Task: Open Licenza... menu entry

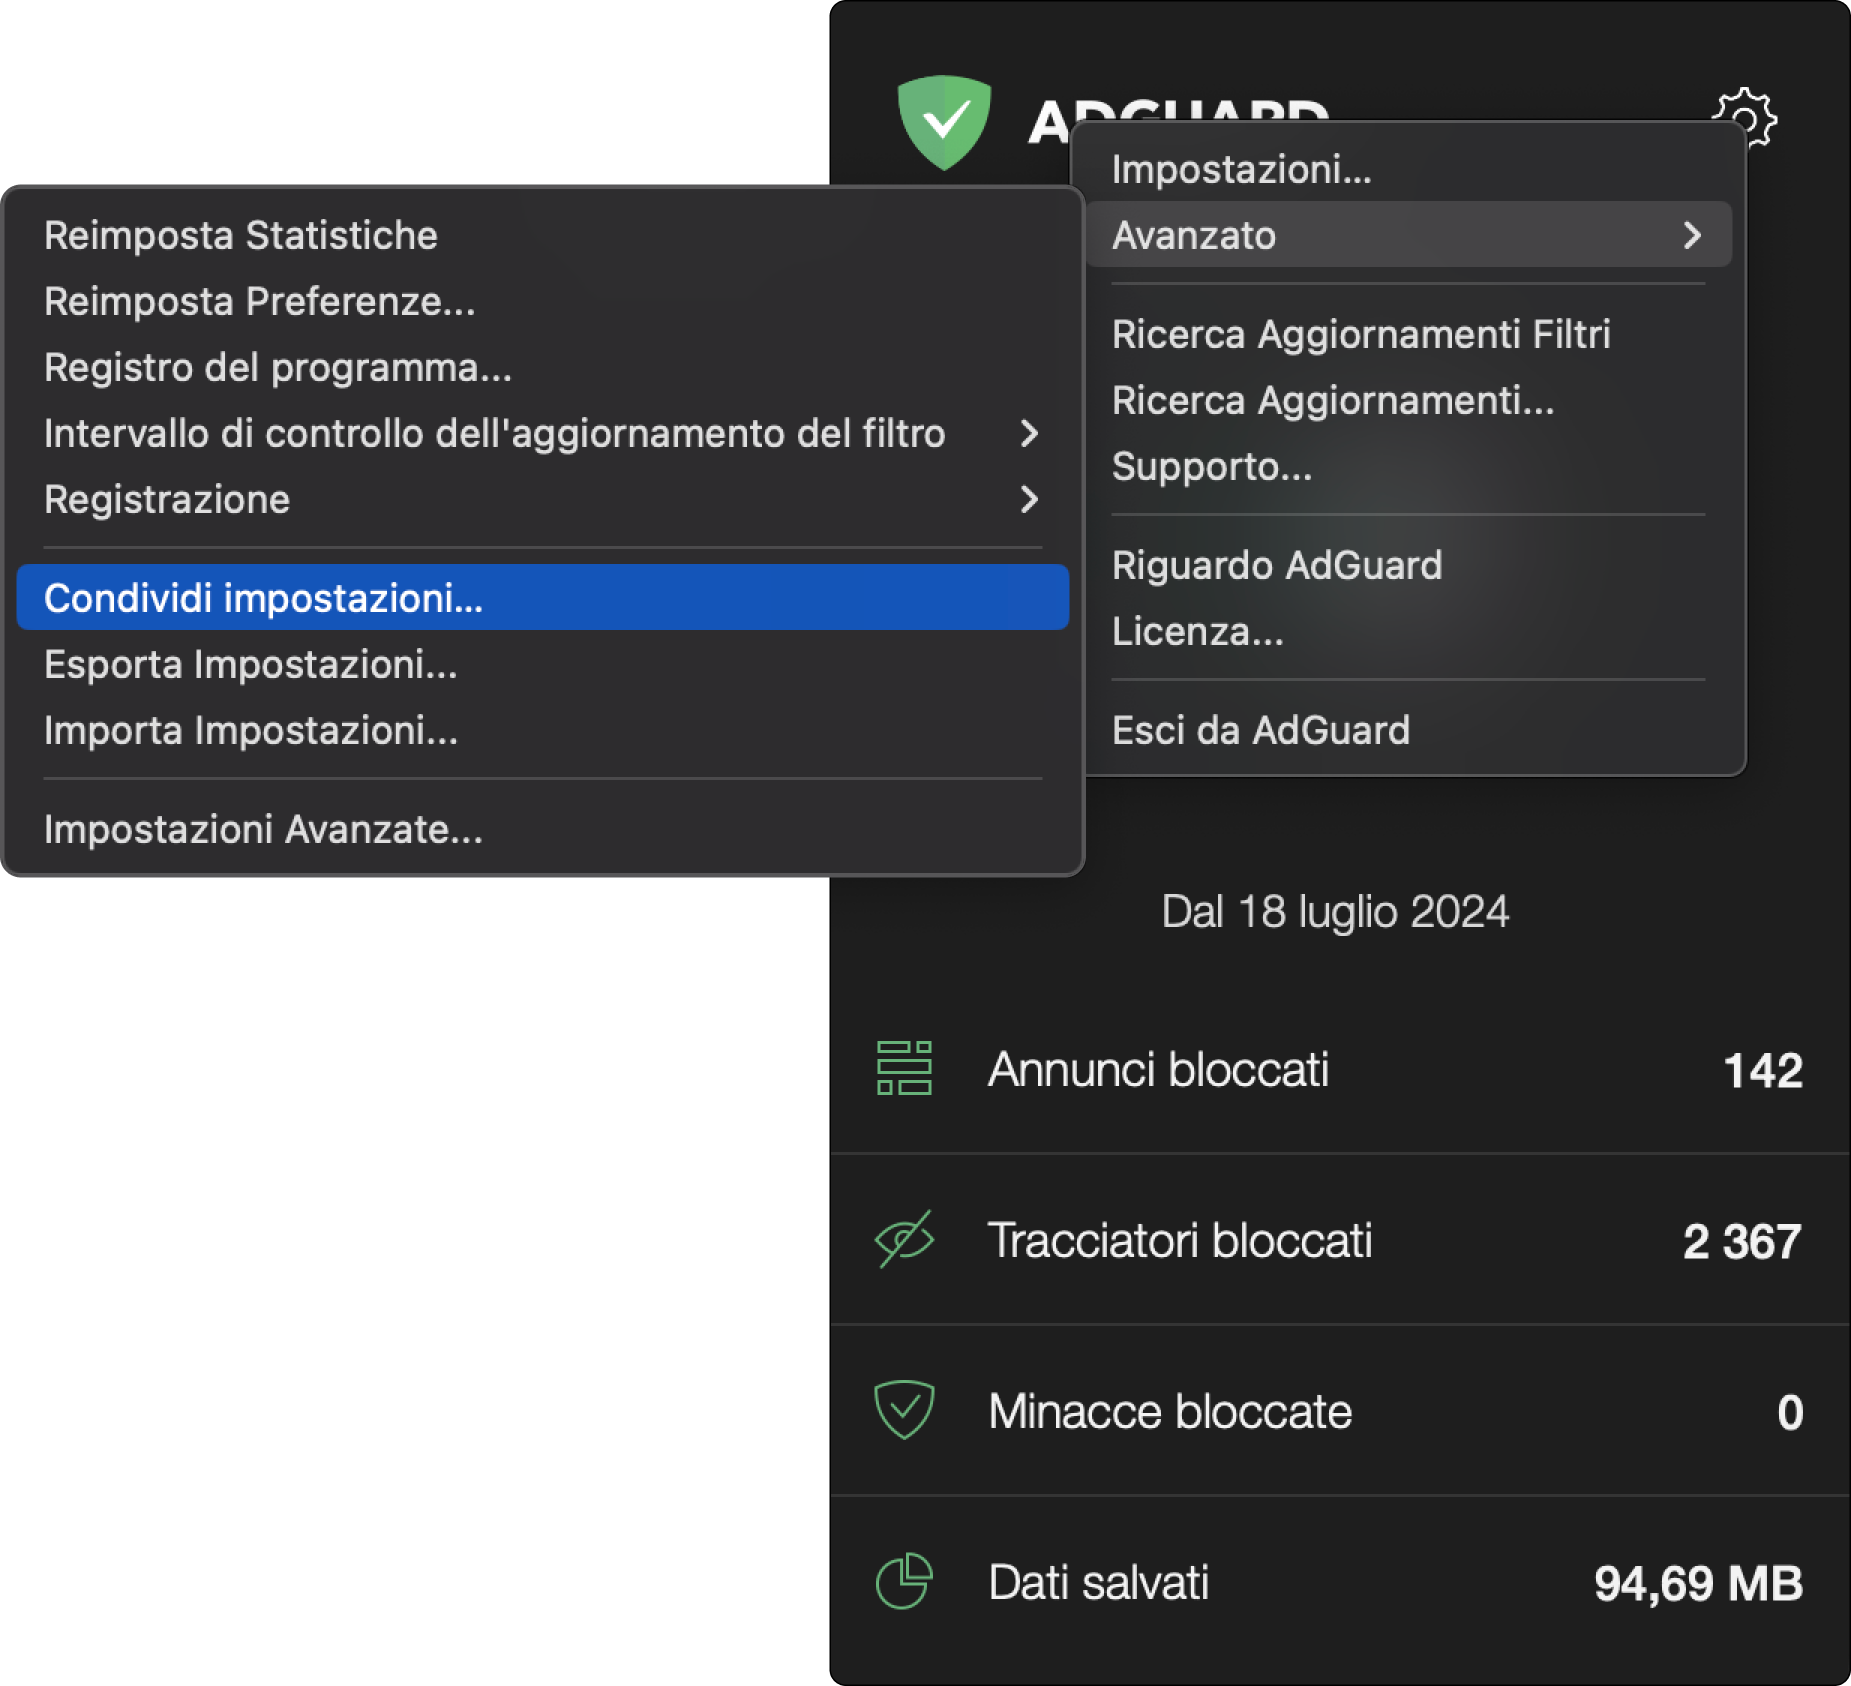Action: click(x=1408, y=631)
